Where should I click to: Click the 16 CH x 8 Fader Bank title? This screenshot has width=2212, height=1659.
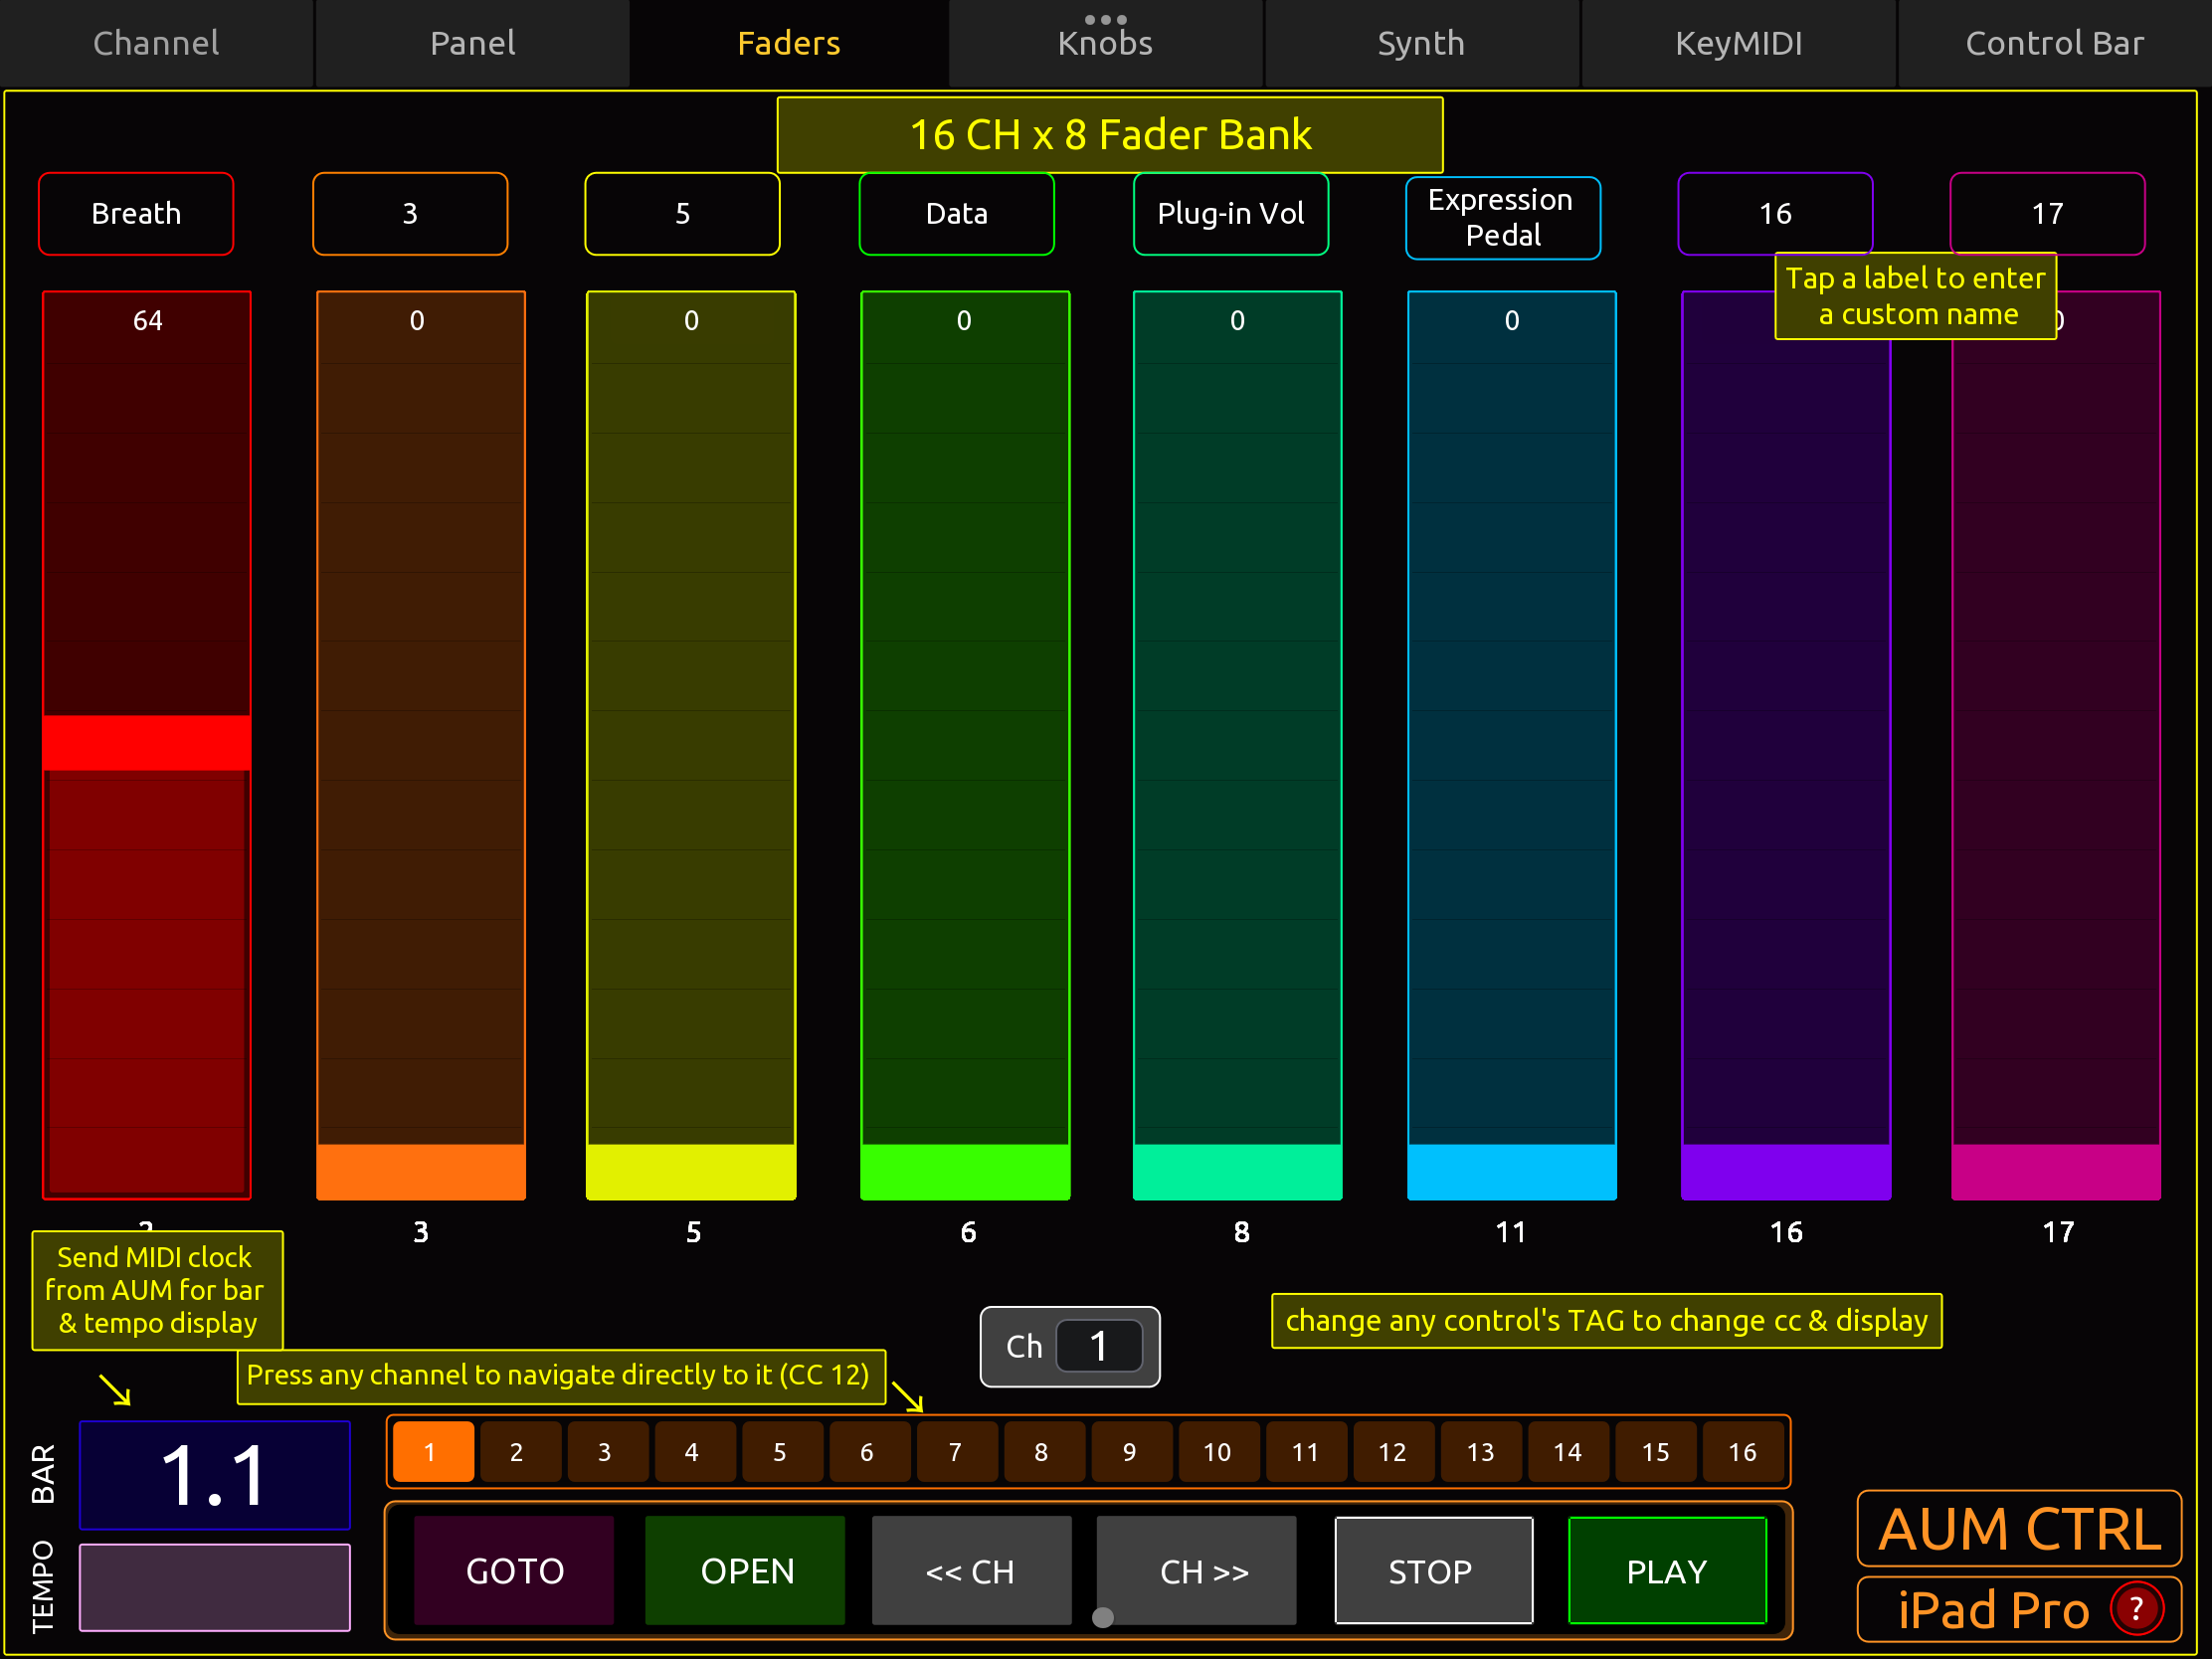click(1110, 135)
